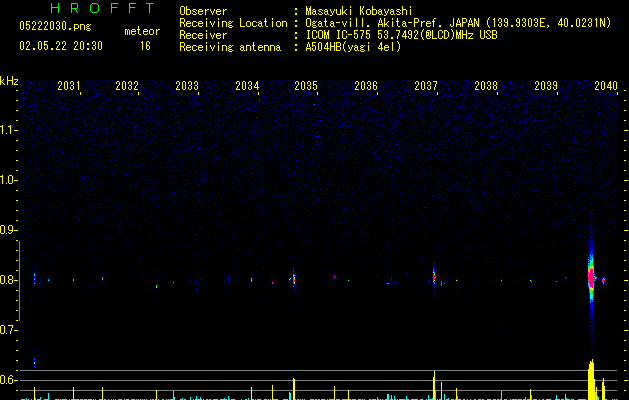Click the 2039 time marker
This screenshot has height=400, width=629.
(546, 86)
